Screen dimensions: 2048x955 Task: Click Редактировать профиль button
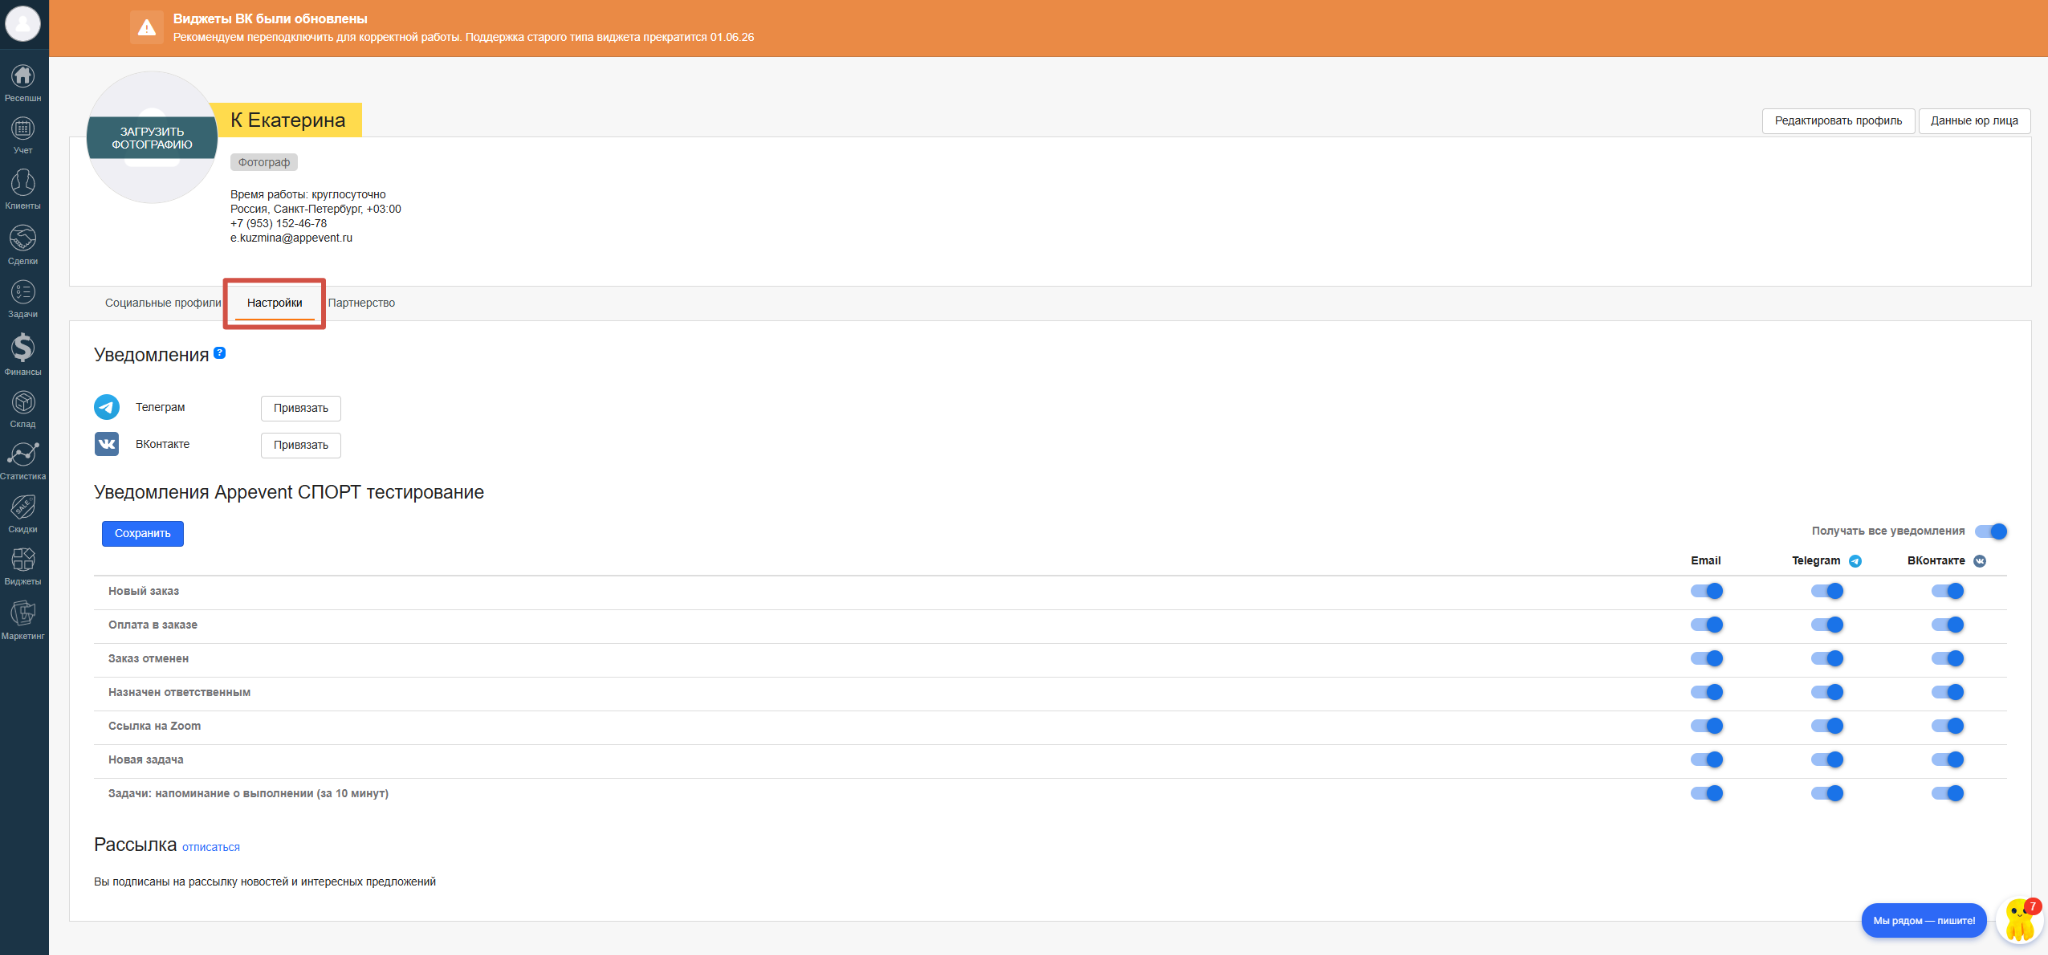(1838, 121)
